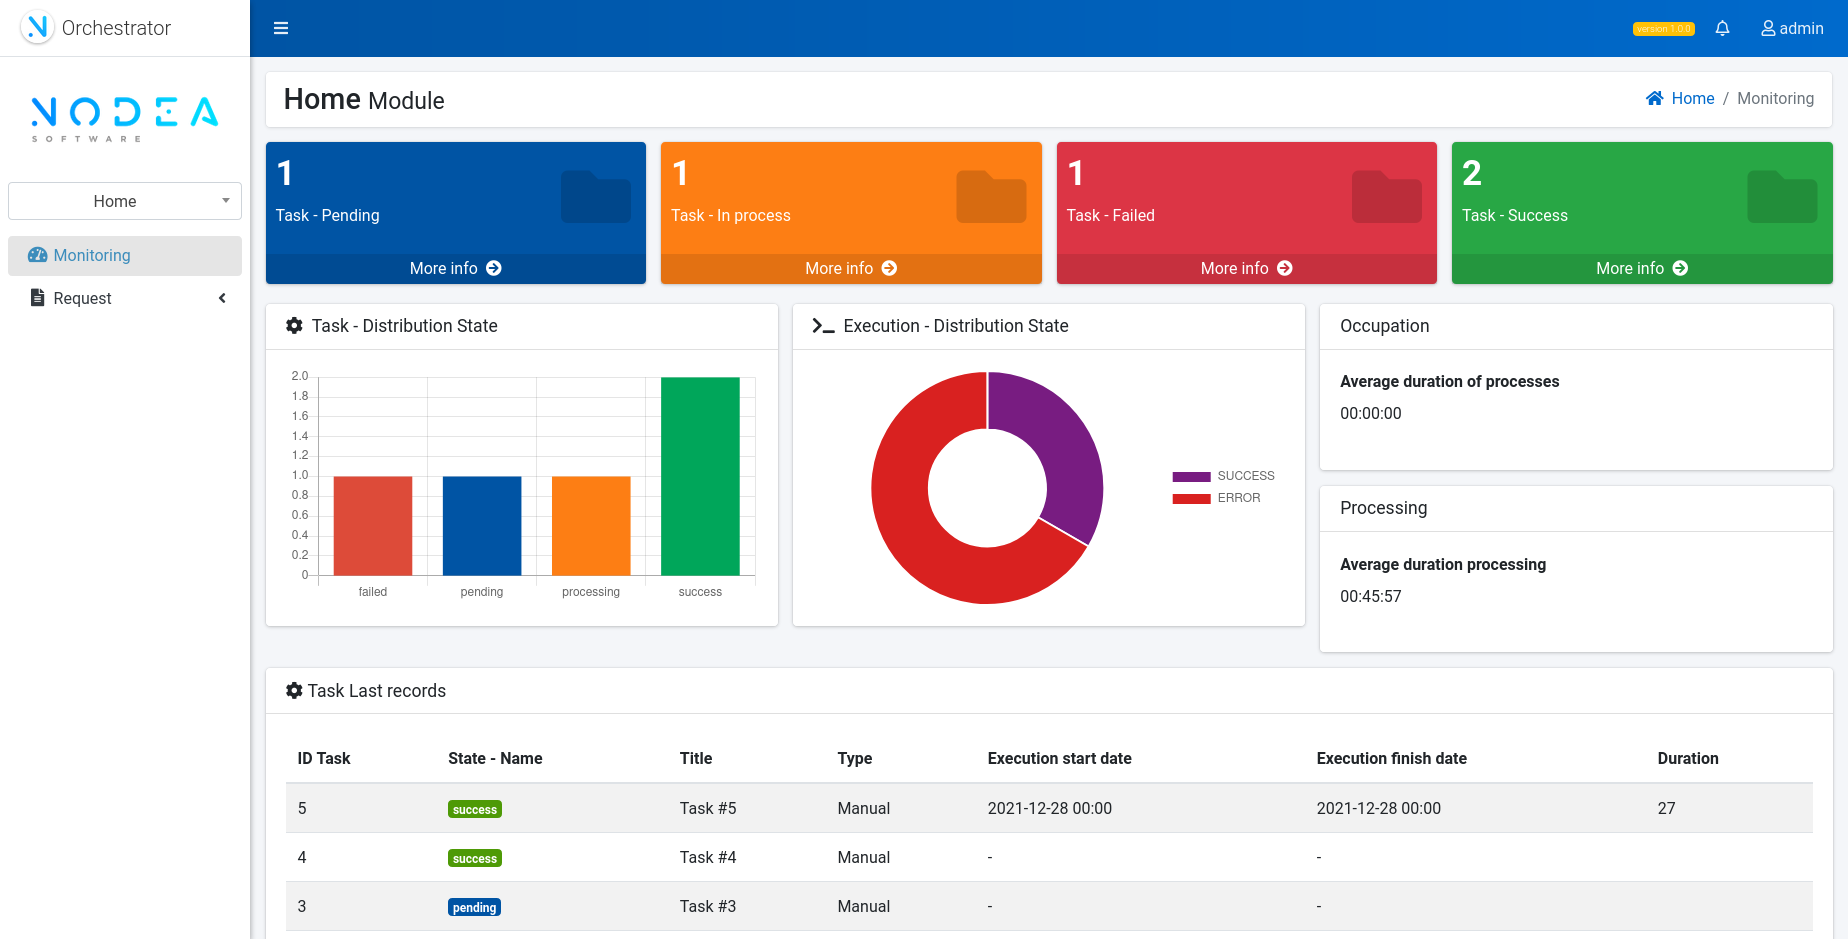Click folder icon on Task - In process card
Image resolution: width=1848 pixels, height=939 pixels.
(x=991, y=196)
